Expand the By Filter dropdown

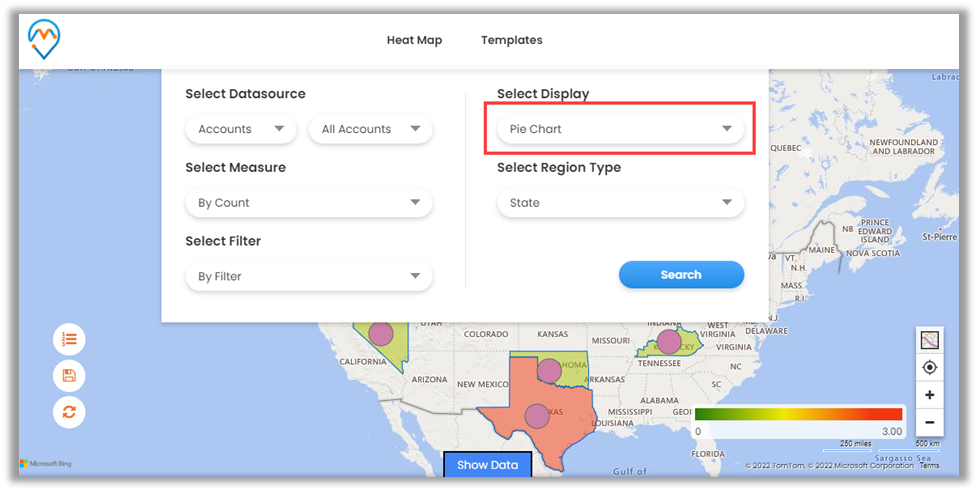point(309,277)
